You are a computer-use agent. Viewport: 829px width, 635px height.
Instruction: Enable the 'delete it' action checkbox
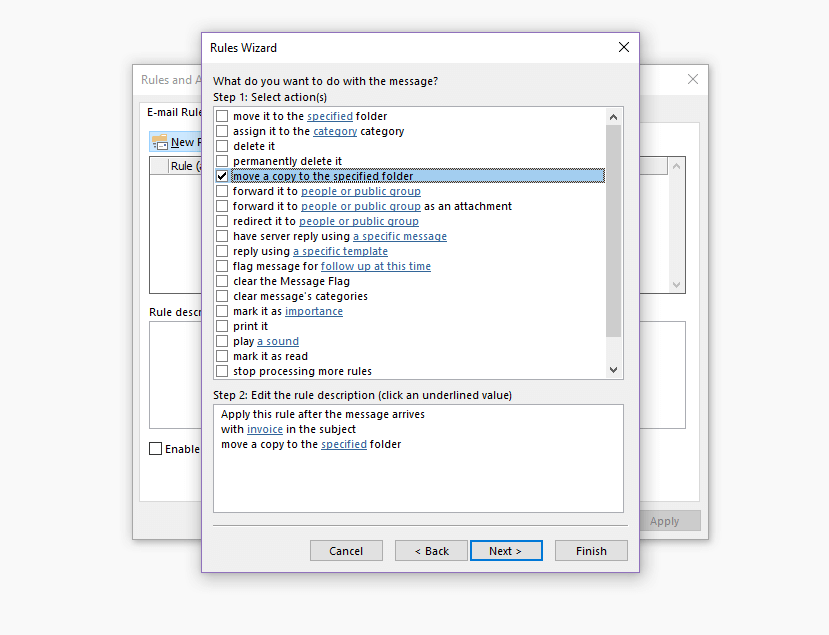(x=222, y=146)
